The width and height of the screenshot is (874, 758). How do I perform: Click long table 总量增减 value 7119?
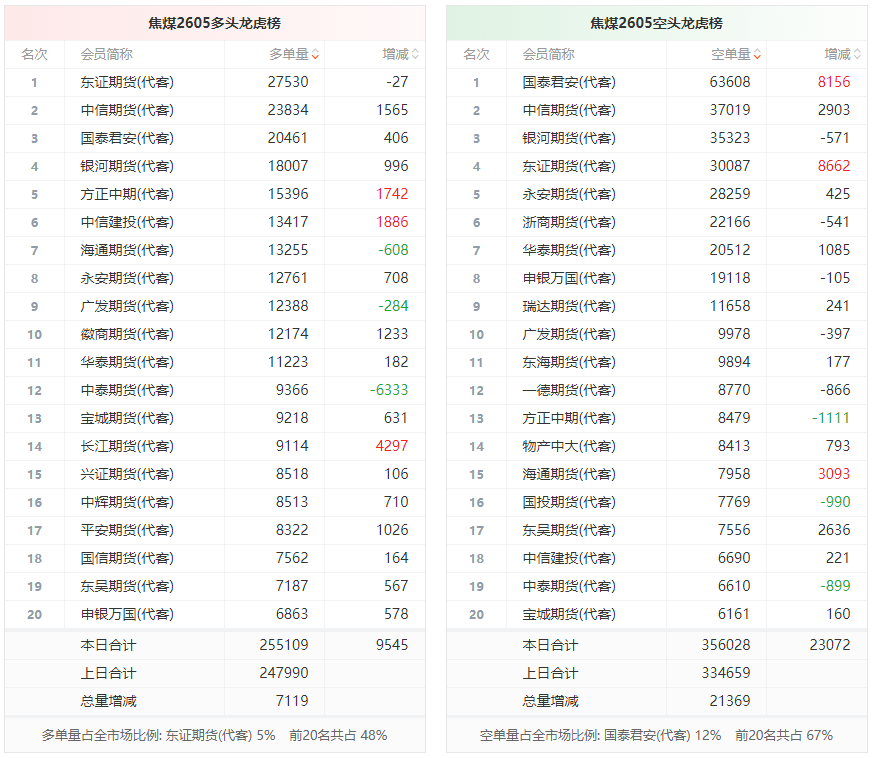292,701
